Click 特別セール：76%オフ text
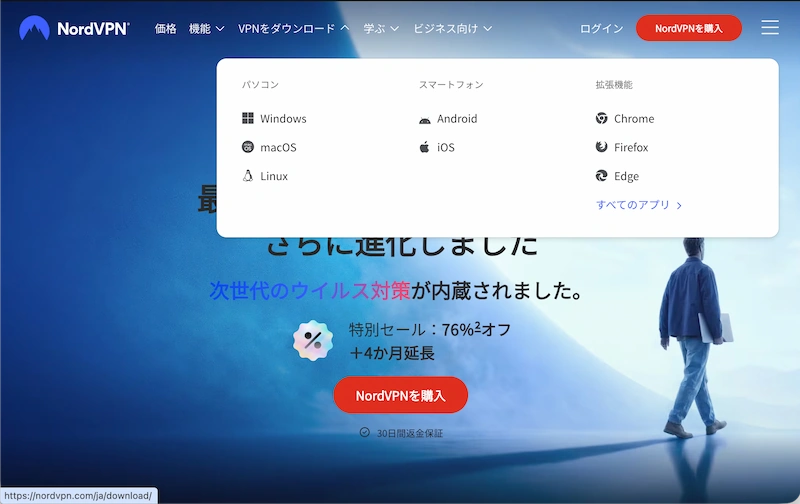Viewport: 800px width, 504px height. [x=430, y=330]
